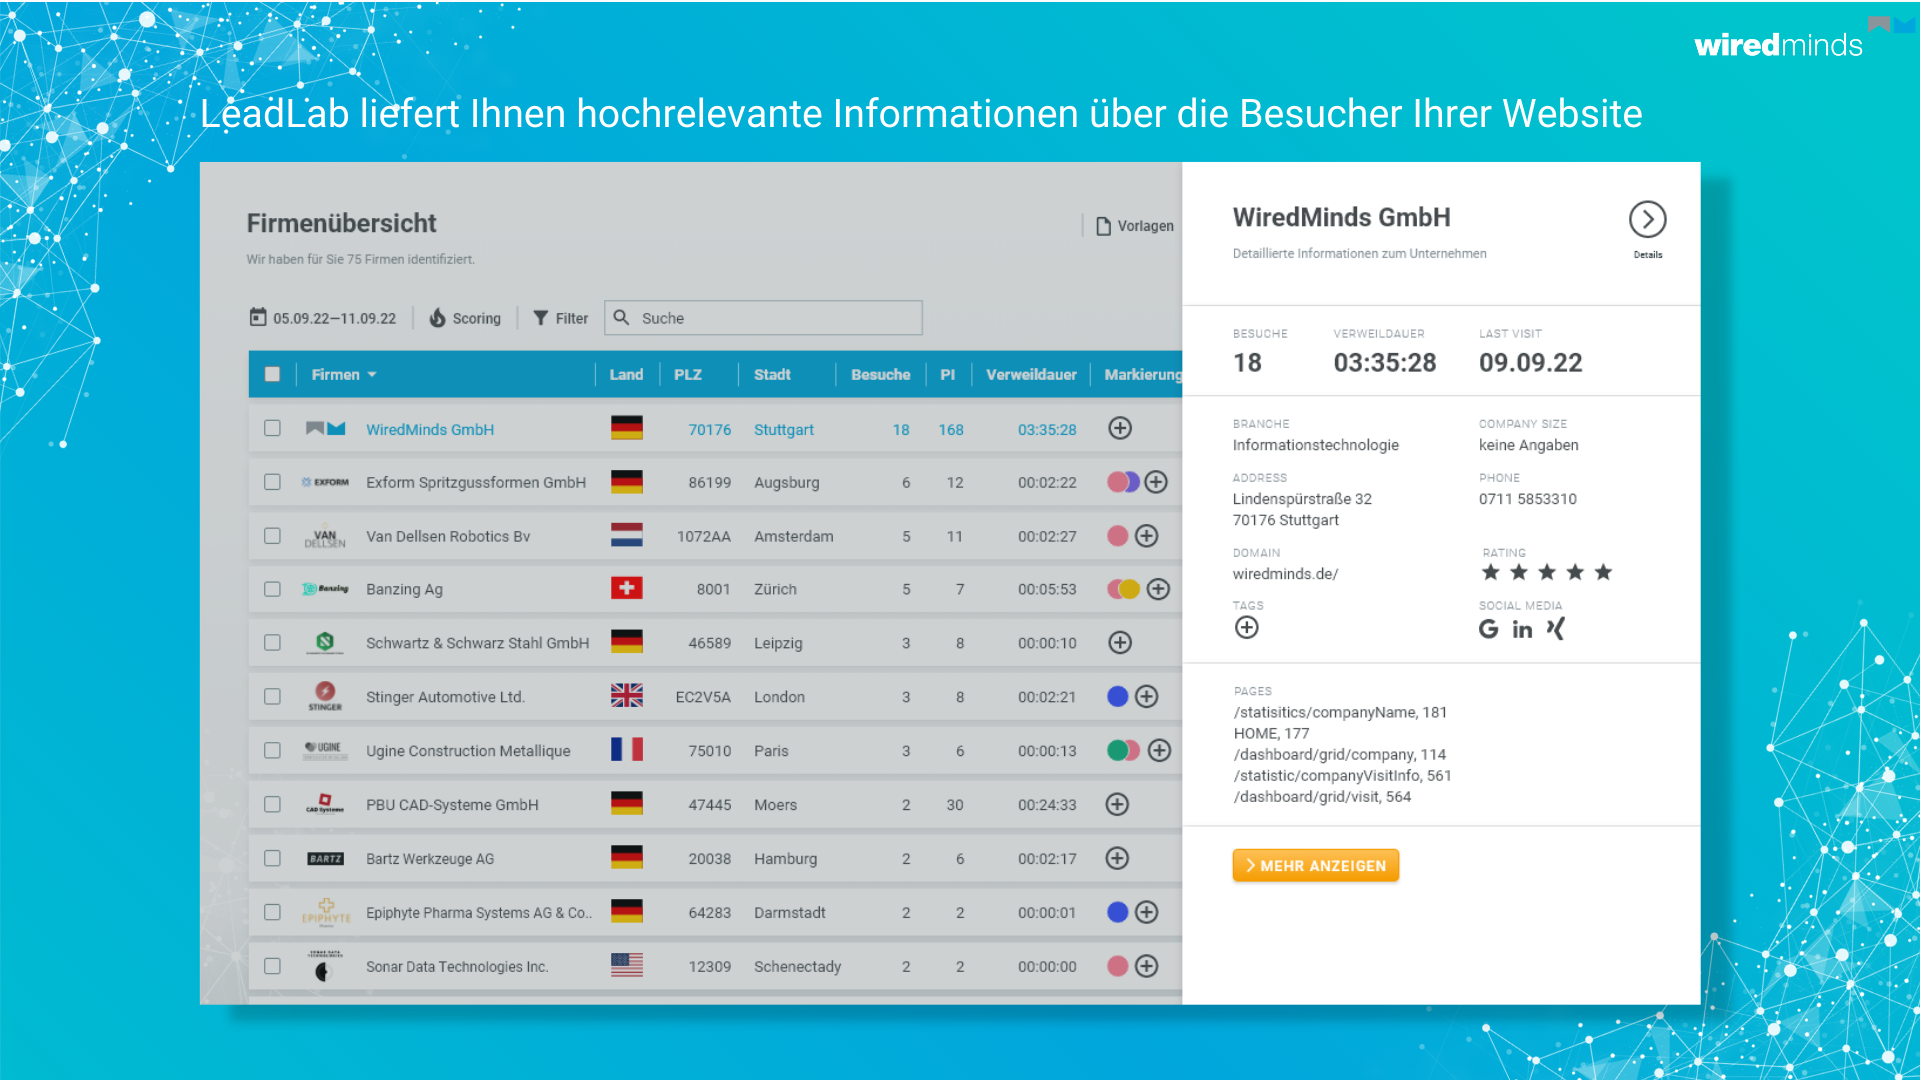Toggle the select-all header checkbox
Image resolution: width=1920 pixels, height=1080 pixels.
pos(272,374)
